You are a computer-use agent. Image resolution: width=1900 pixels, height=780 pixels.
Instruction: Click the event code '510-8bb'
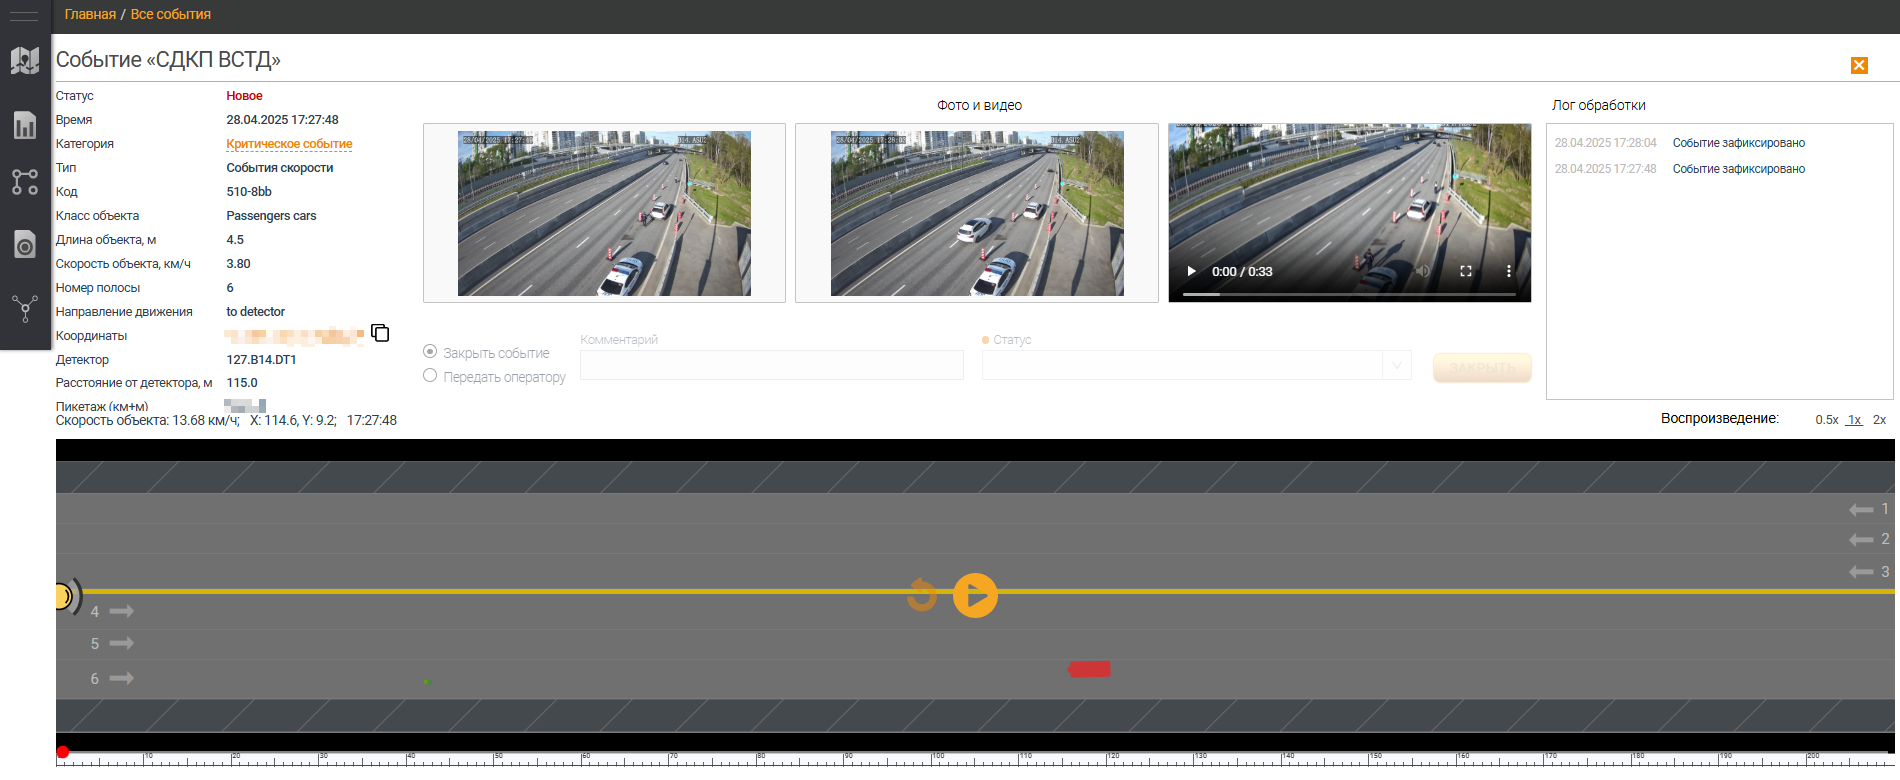pos(249,192)
